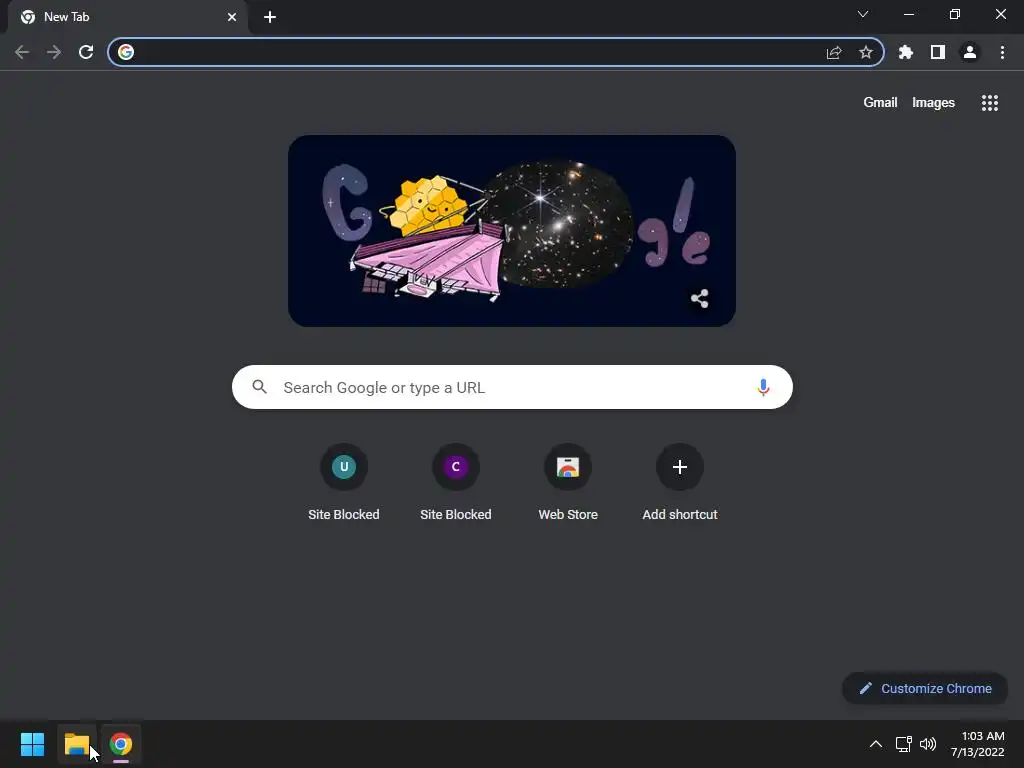Open the Web Store shortcut
Image resolution: width=1024 pixels, height=768 pixels.
pos(568,483)
